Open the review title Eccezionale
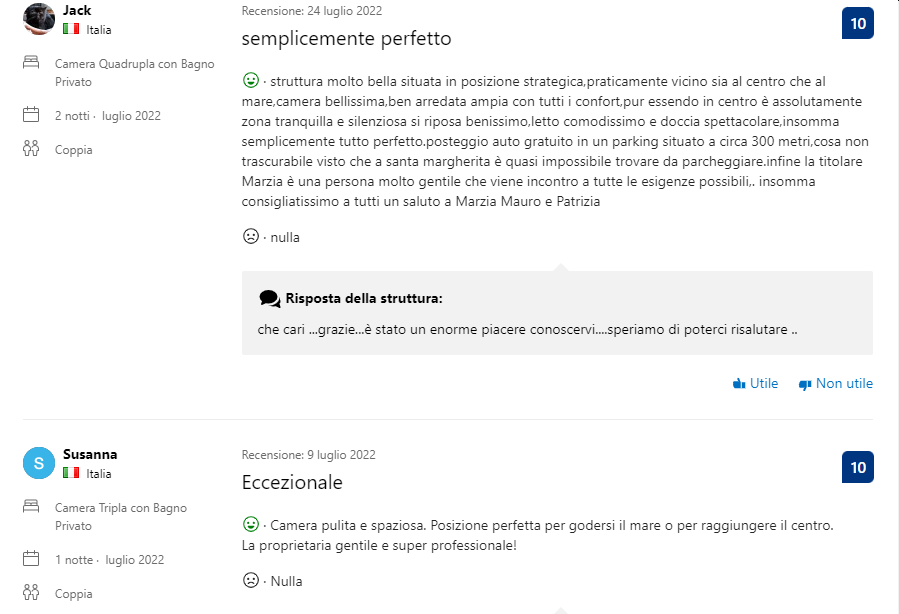 tap(292, 482)
